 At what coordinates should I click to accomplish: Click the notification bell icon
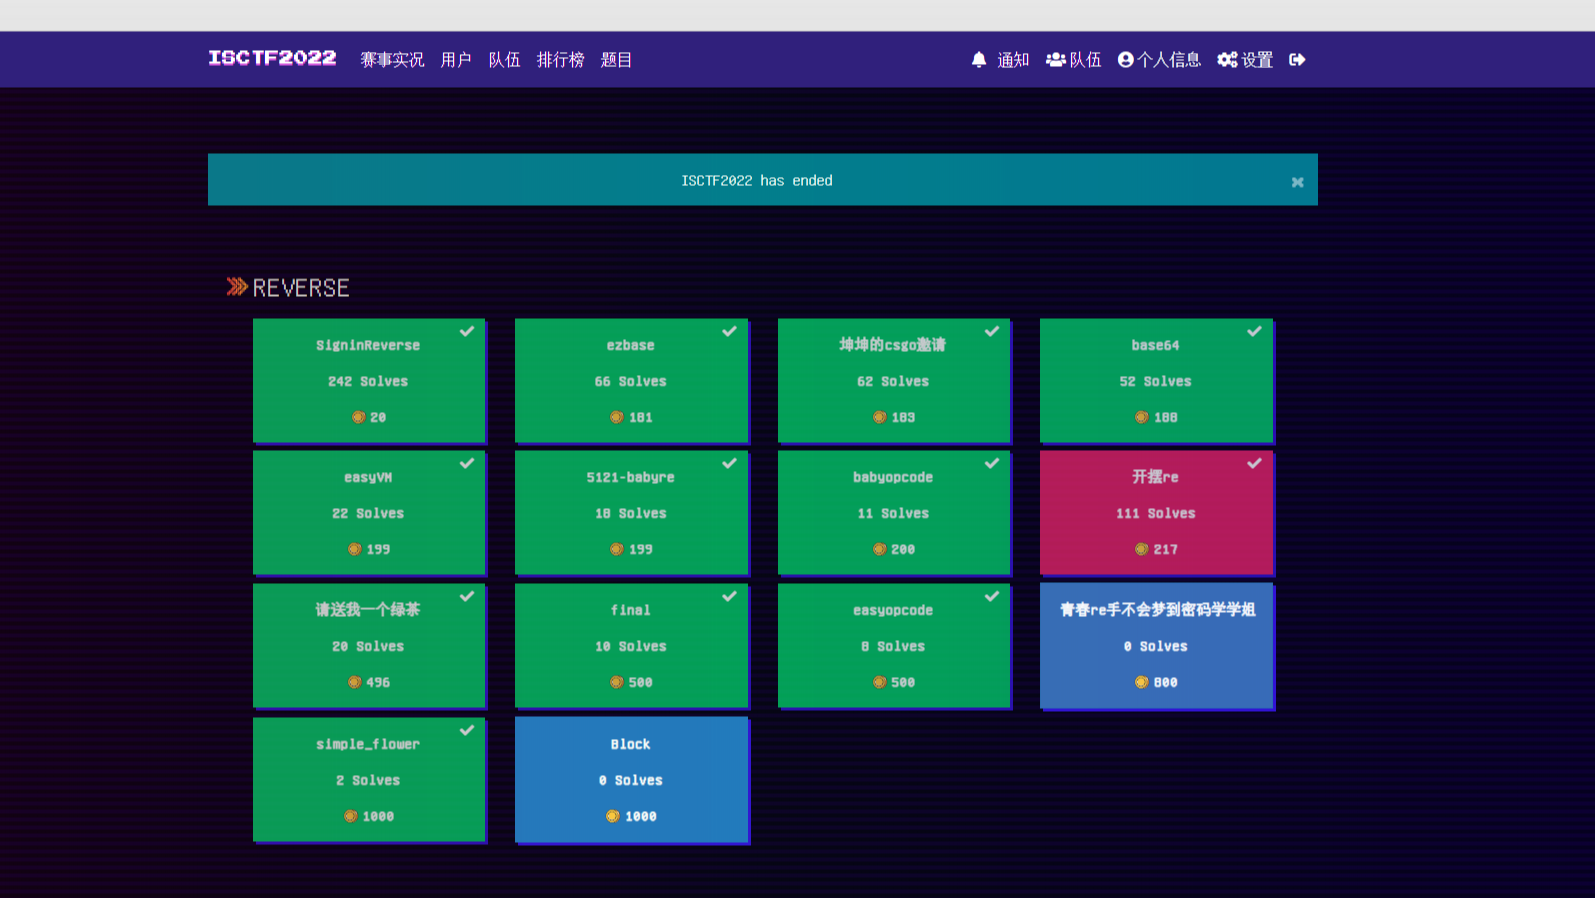click(979, 60)
